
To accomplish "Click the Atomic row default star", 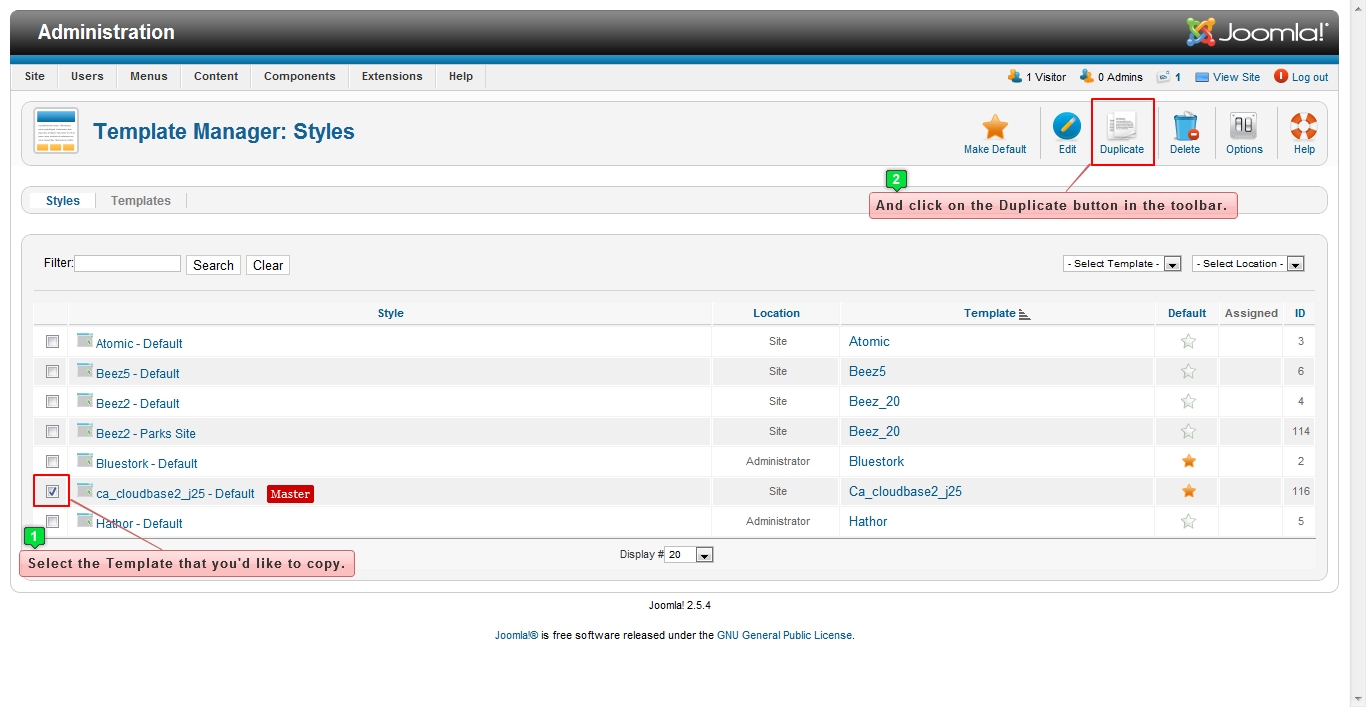I will tap(1188, 341).
